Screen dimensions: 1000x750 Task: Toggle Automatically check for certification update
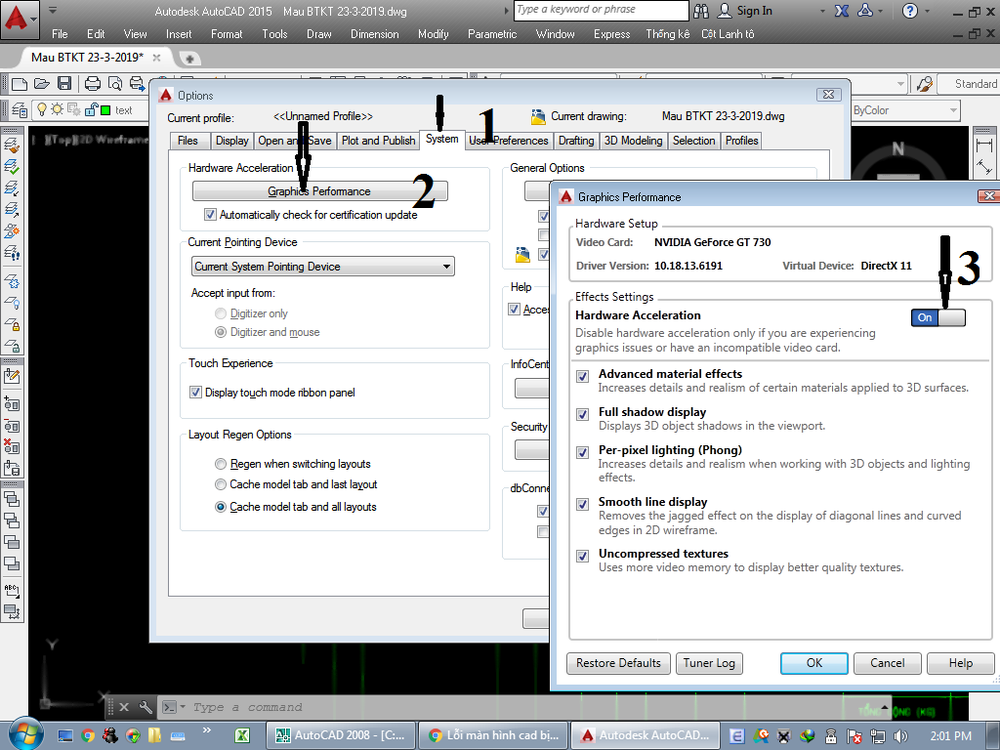coord(210,215)
